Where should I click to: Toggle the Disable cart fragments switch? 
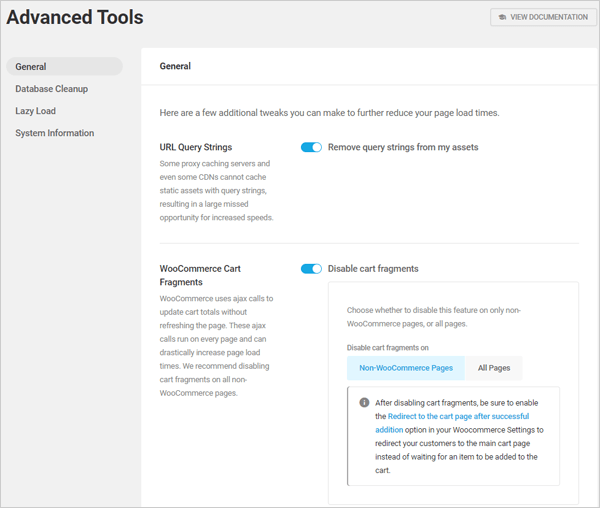(x=311, y=269)
